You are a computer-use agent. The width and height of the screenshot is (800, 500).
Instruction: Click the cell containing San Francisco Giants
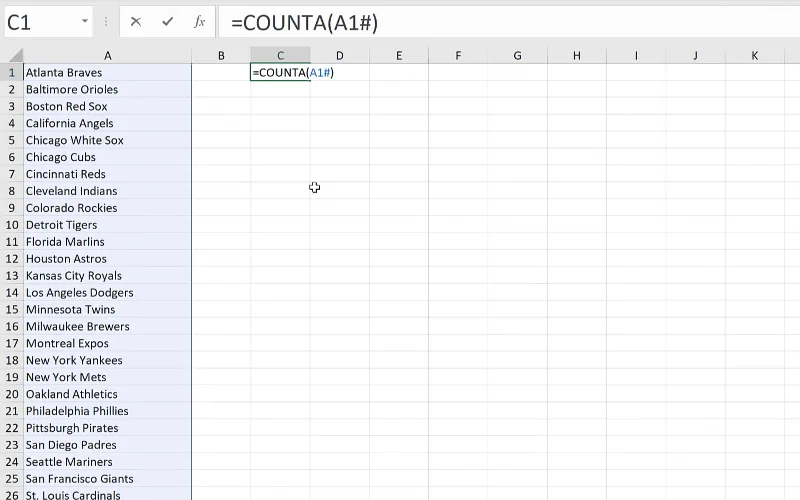pos(108,479)
